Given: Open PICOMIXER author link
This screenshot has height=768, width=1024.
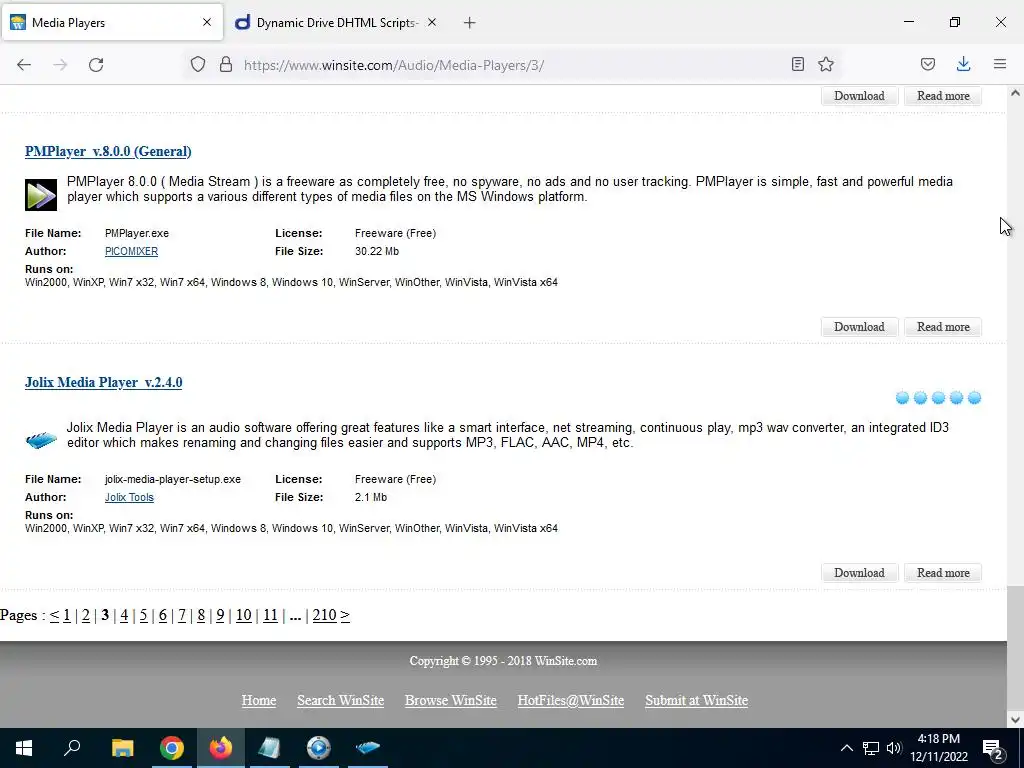Looking at the screenshot, I should 131,251.
